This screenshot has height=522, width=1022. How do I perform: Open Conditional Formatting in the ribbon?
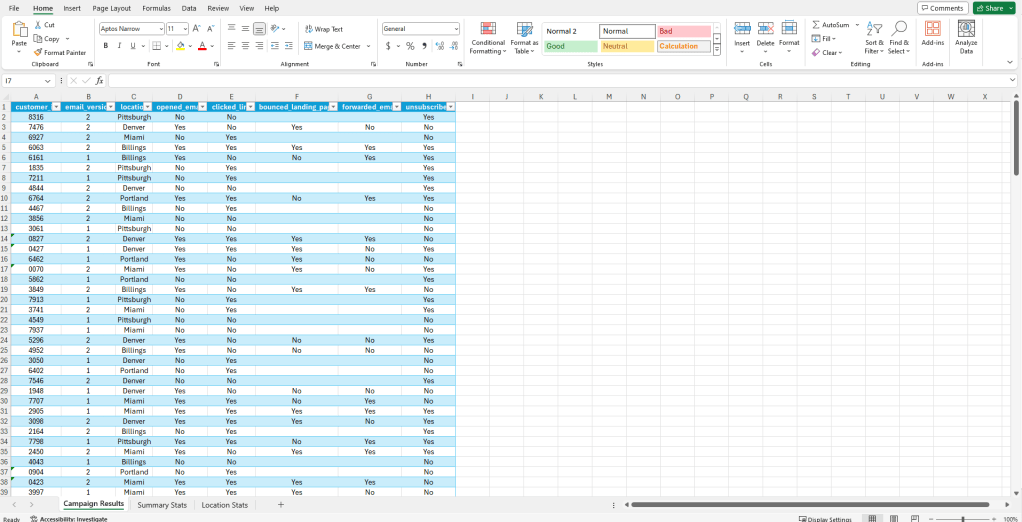[x=487, y=30]
